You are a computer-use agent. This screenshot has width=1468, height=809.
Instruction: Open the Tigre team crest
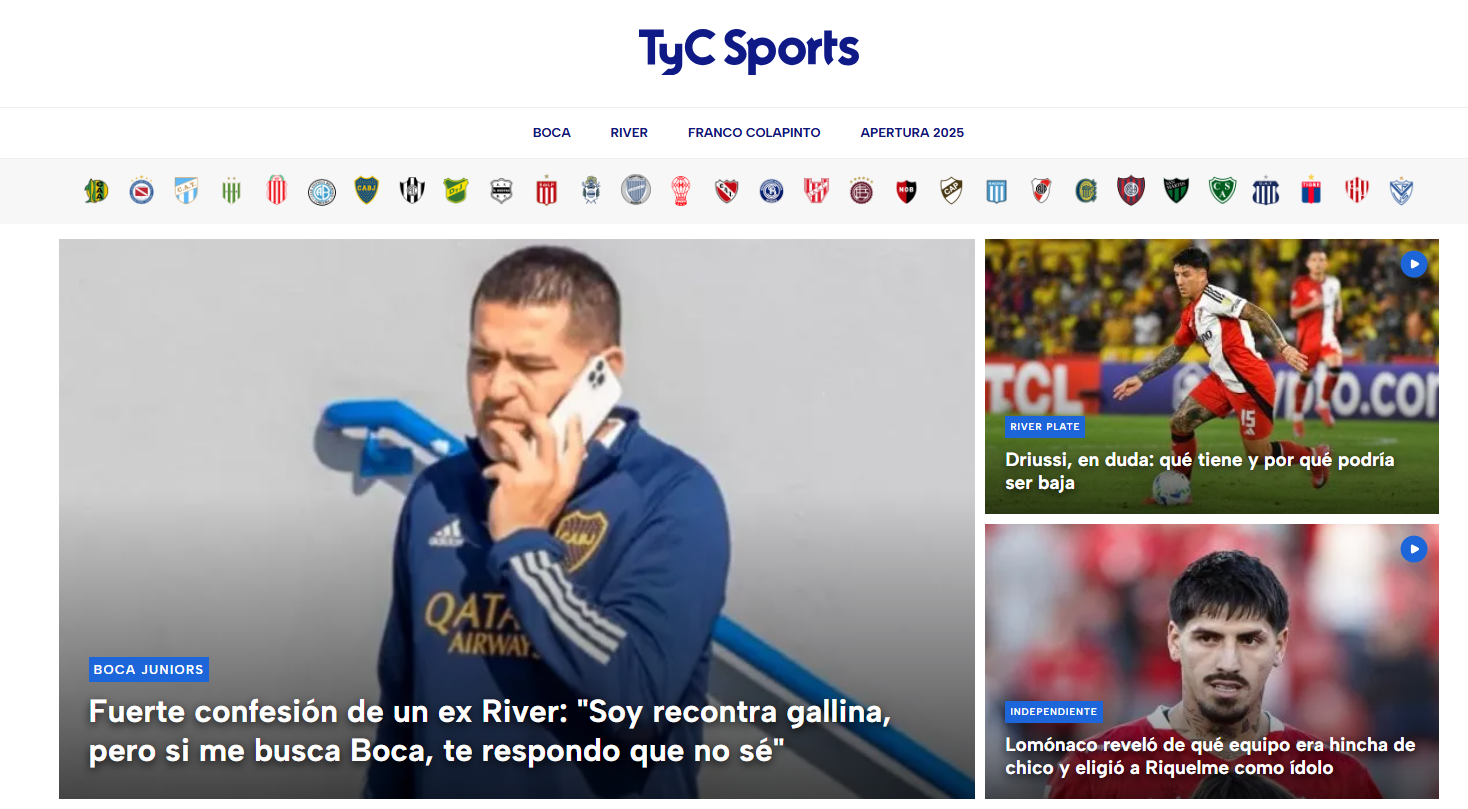click(1311, 191)
